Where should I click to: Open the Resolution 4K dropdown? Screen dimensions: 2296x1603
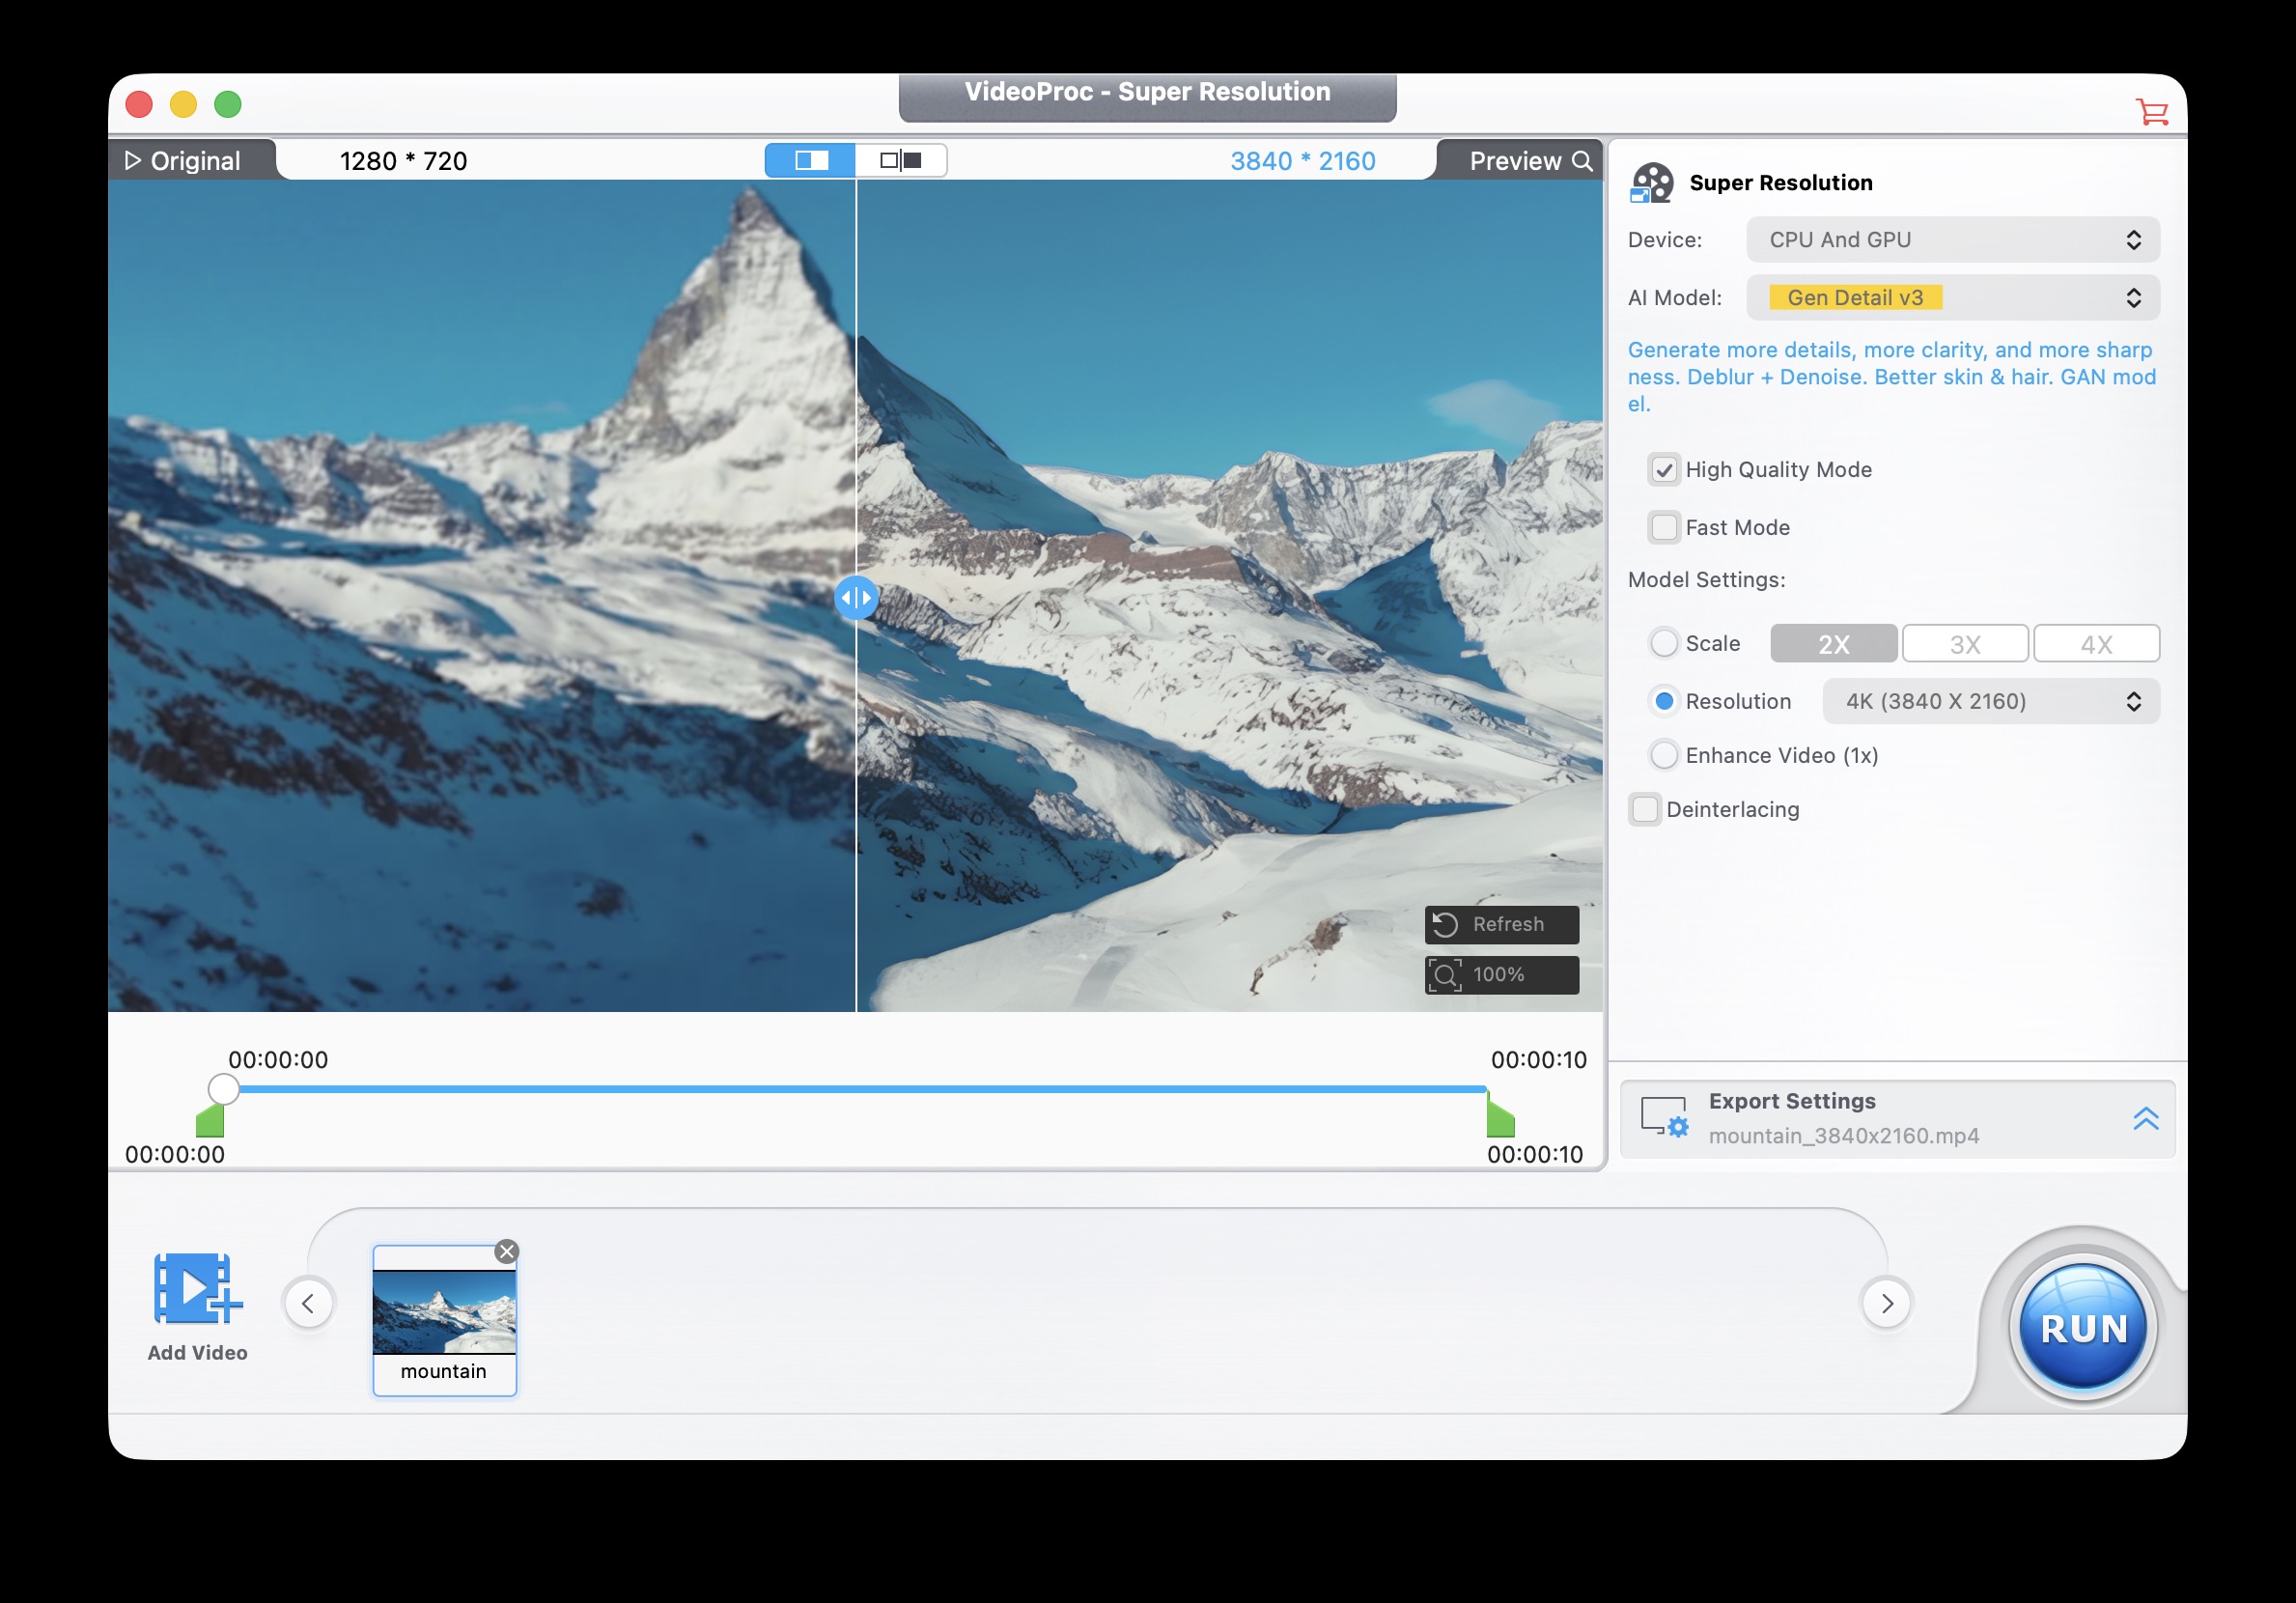point(1990,701)
